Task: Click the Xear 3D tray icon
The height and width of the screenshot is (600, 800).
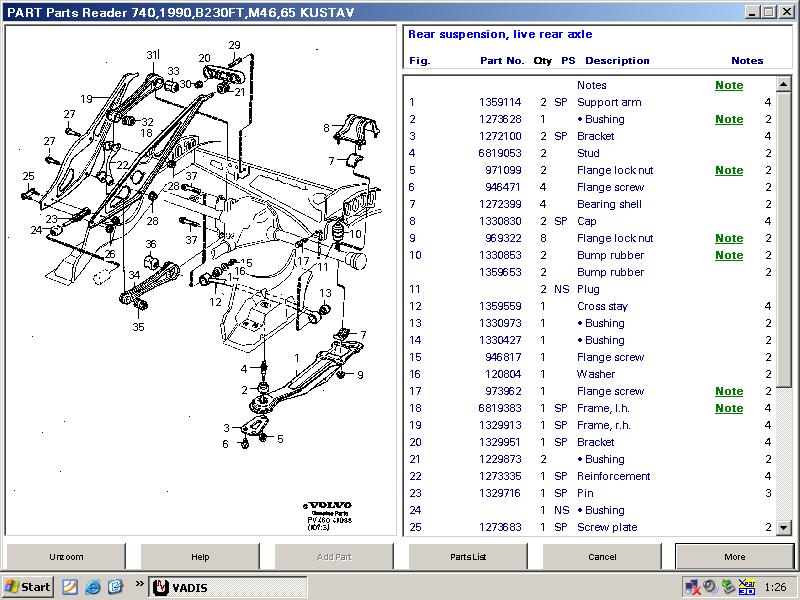Action: [x=746, y=587]
